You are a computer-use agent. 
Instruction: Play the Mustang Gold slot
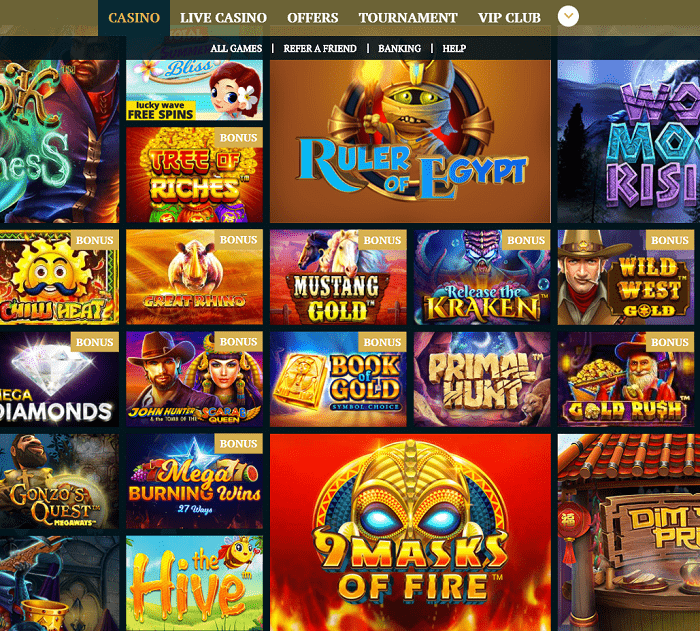point(338,277)
